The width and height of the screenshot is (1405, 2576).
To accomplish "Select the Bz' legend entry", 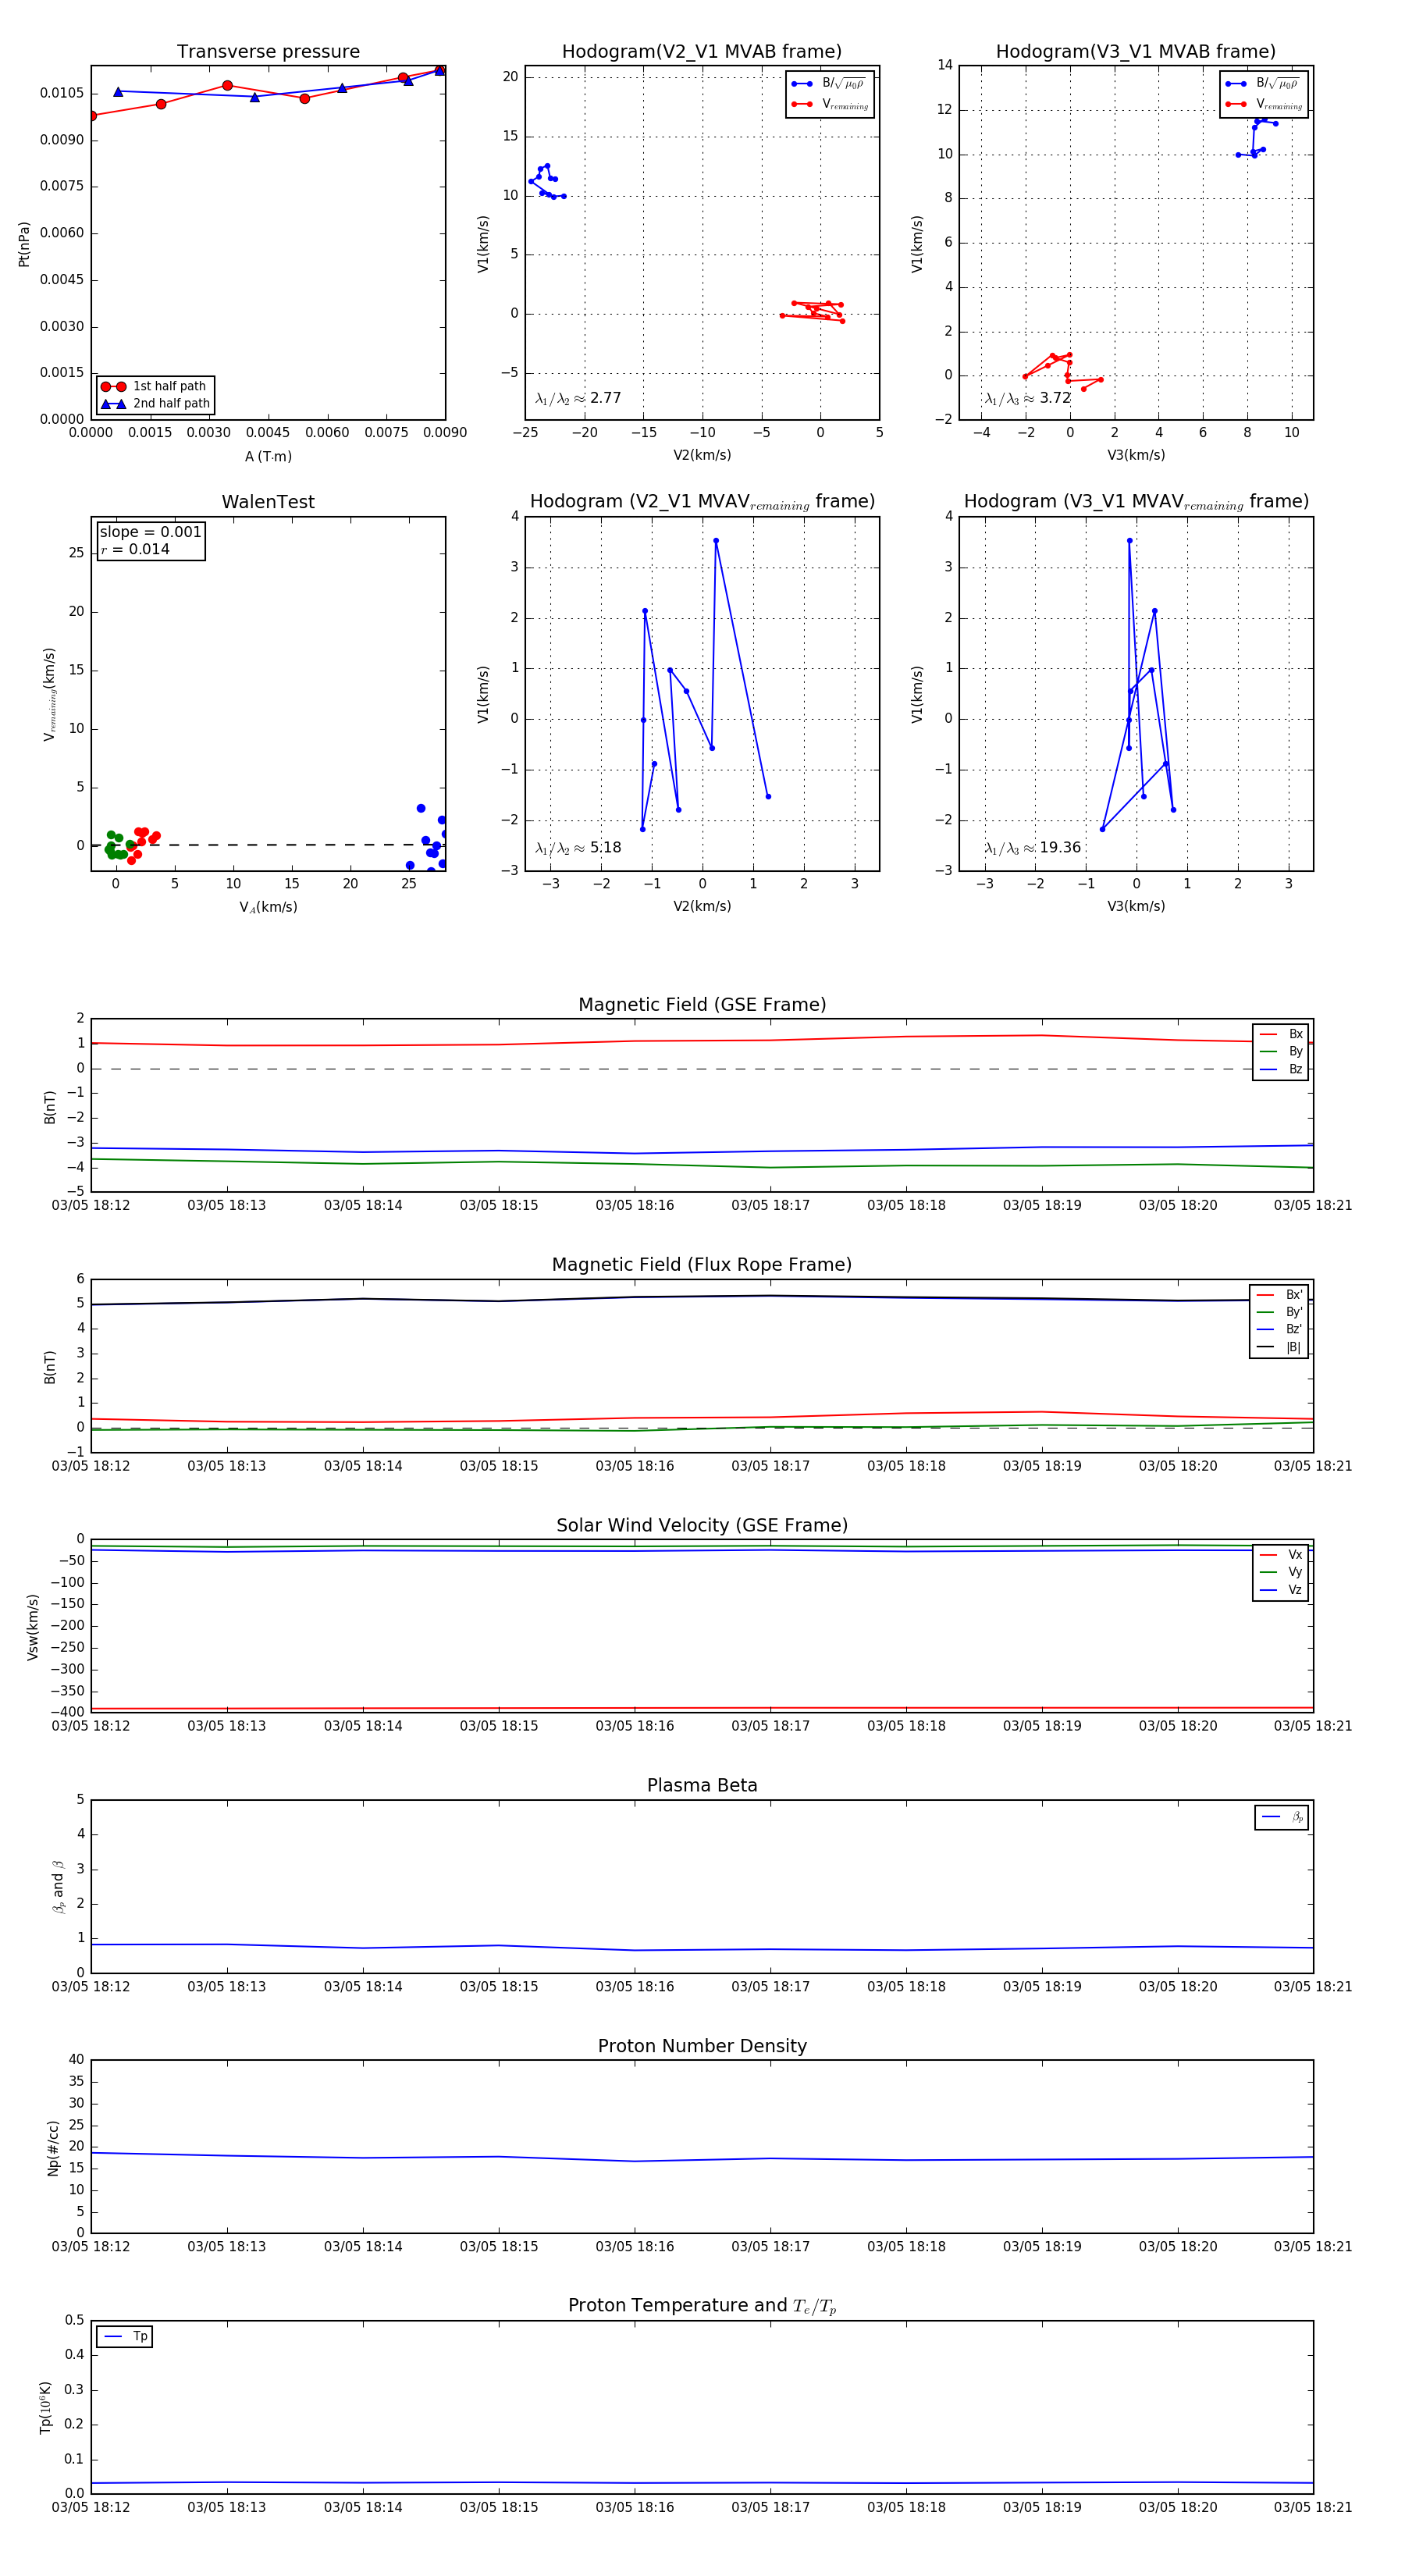I will coord(1280,1329).
